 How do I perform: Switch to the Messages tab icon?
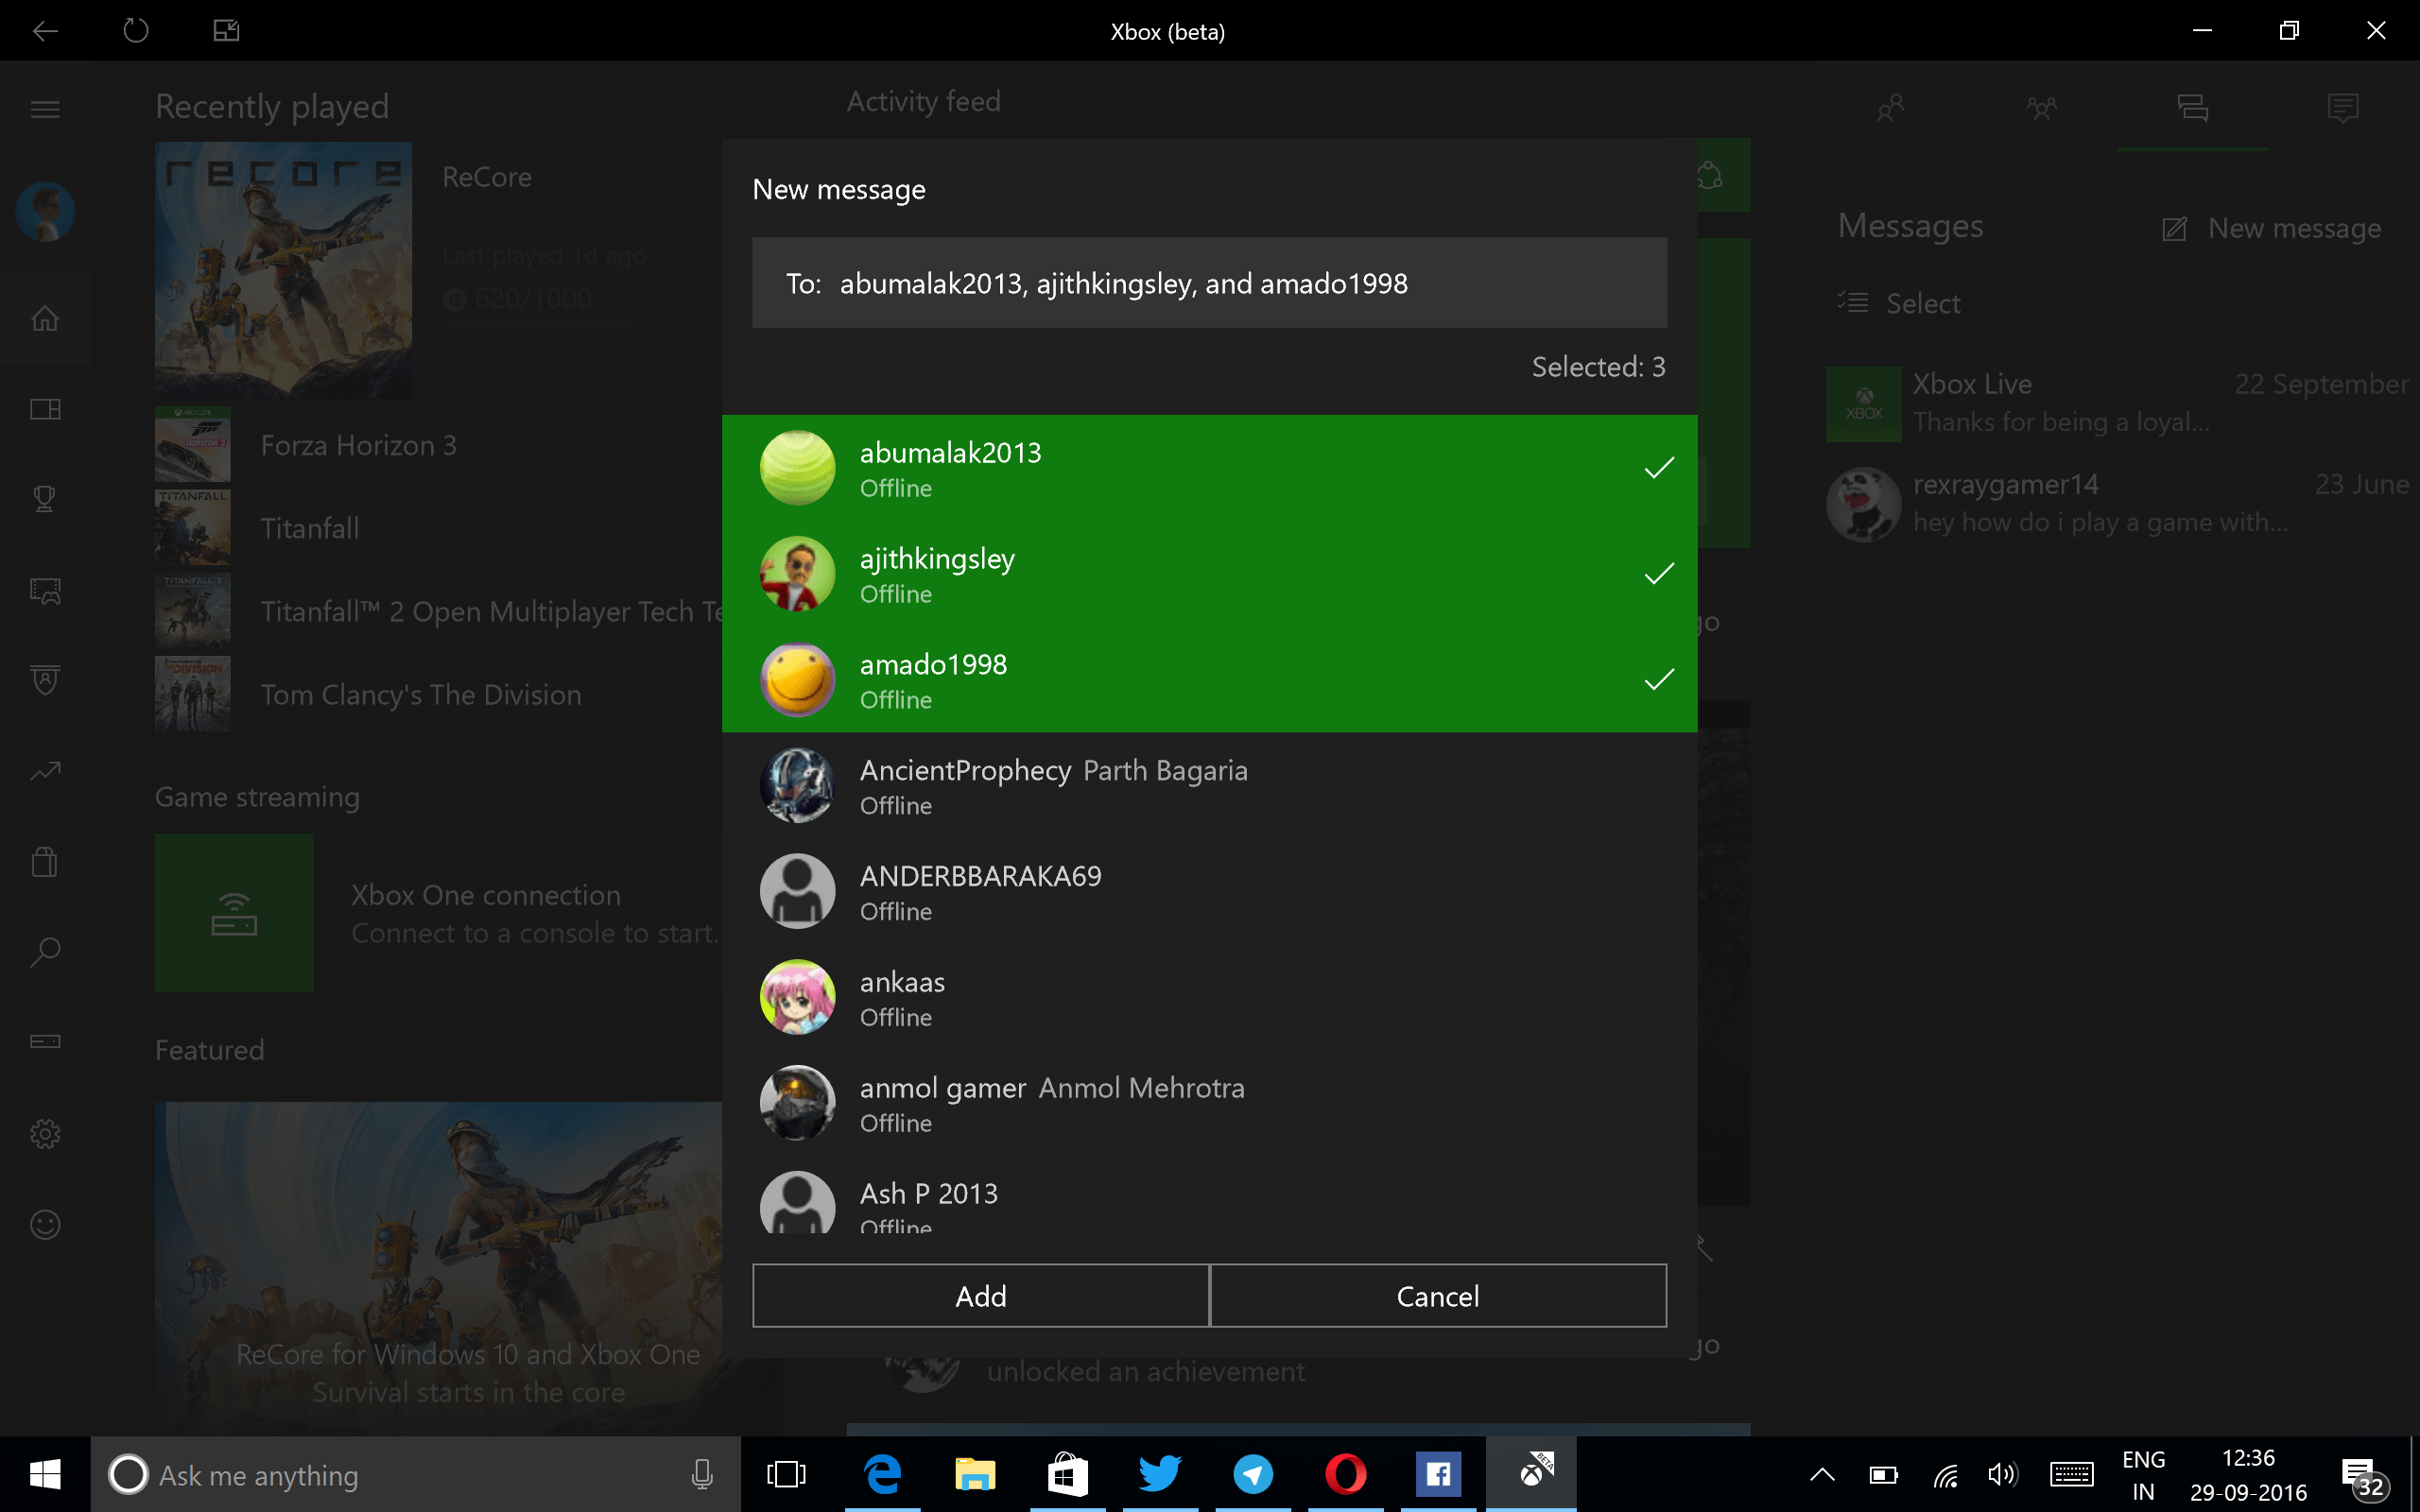pyautogui.click(x=2193, y=108)
